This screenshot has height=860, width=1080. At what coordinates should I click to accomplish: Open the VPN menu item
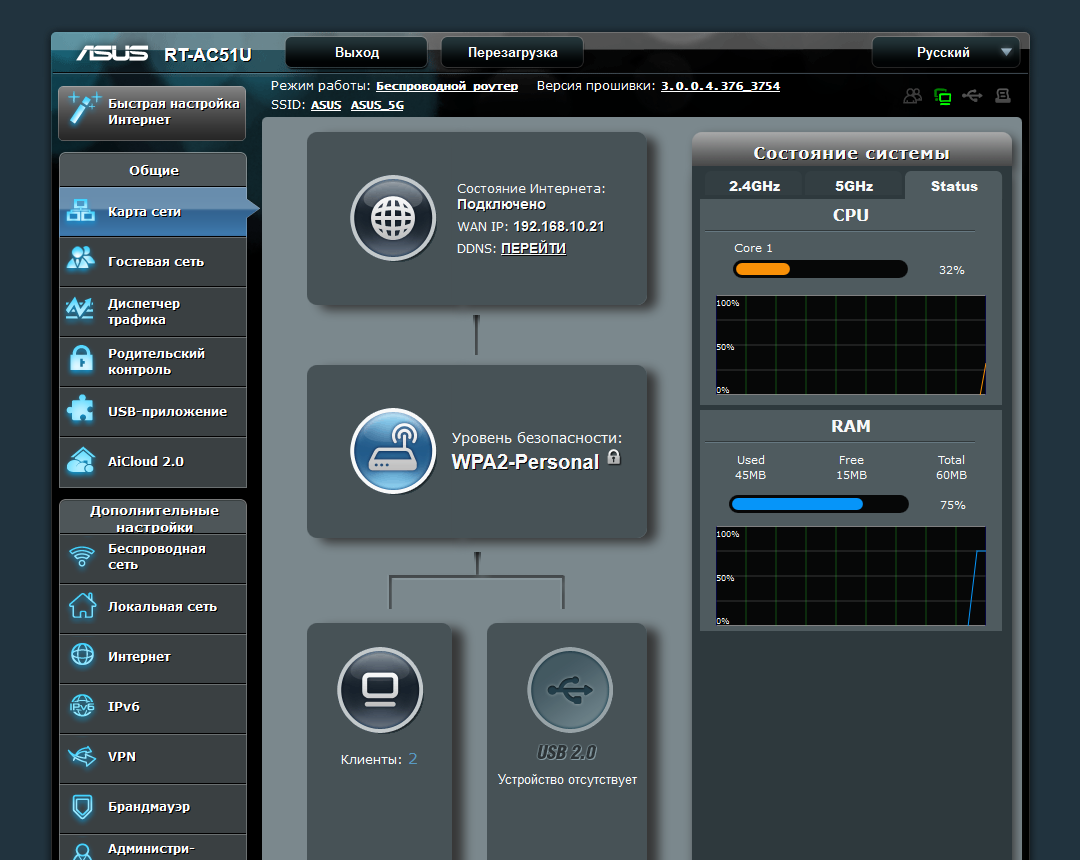coord(153,759)
